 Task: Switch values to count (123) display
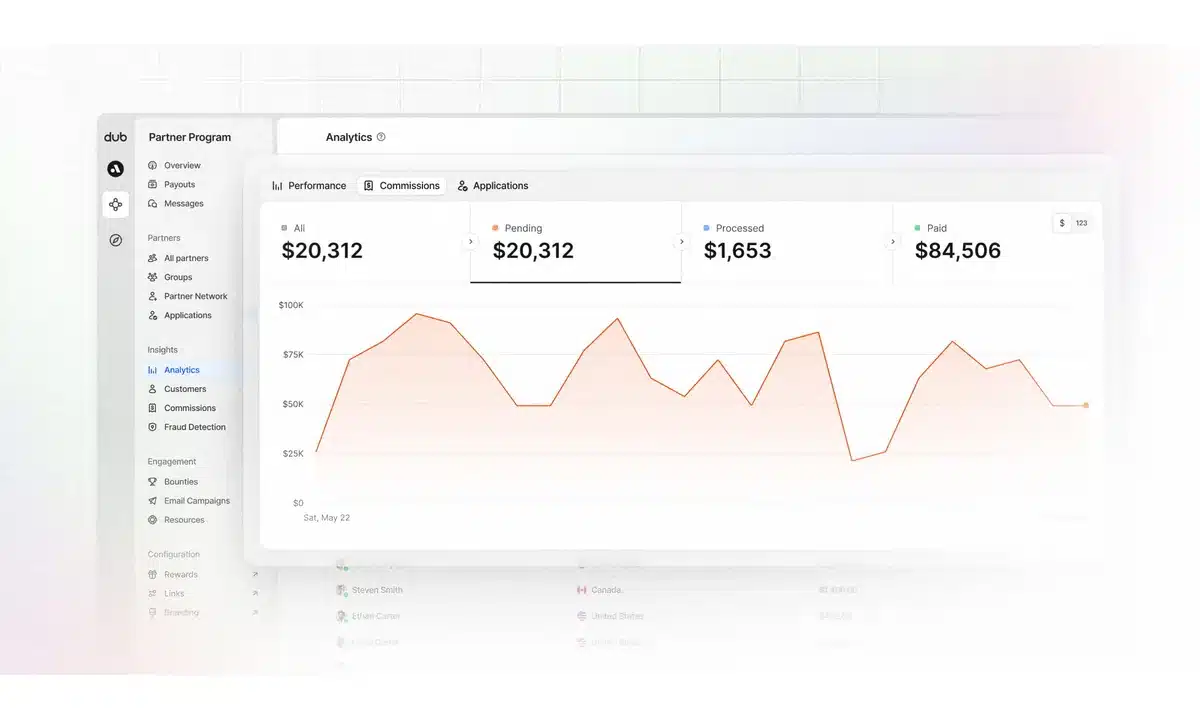pos(1081,223)
